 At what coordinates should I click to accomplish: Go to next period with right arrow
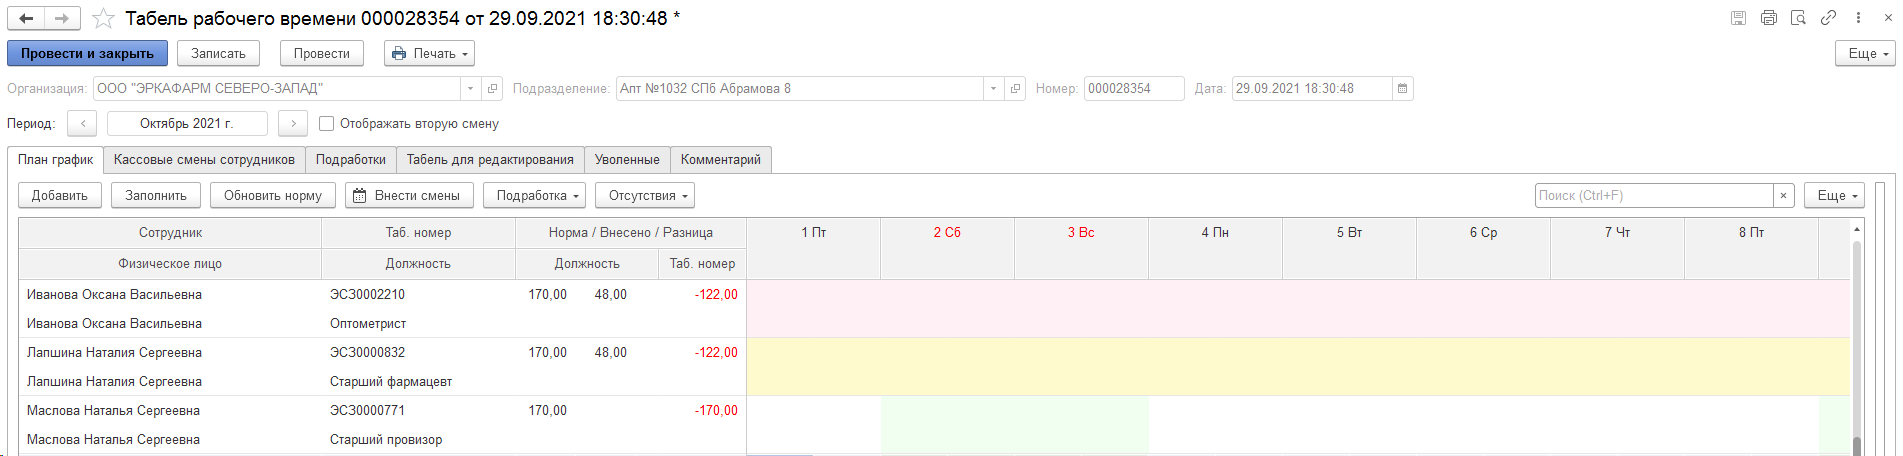click(x=292, y=124)
